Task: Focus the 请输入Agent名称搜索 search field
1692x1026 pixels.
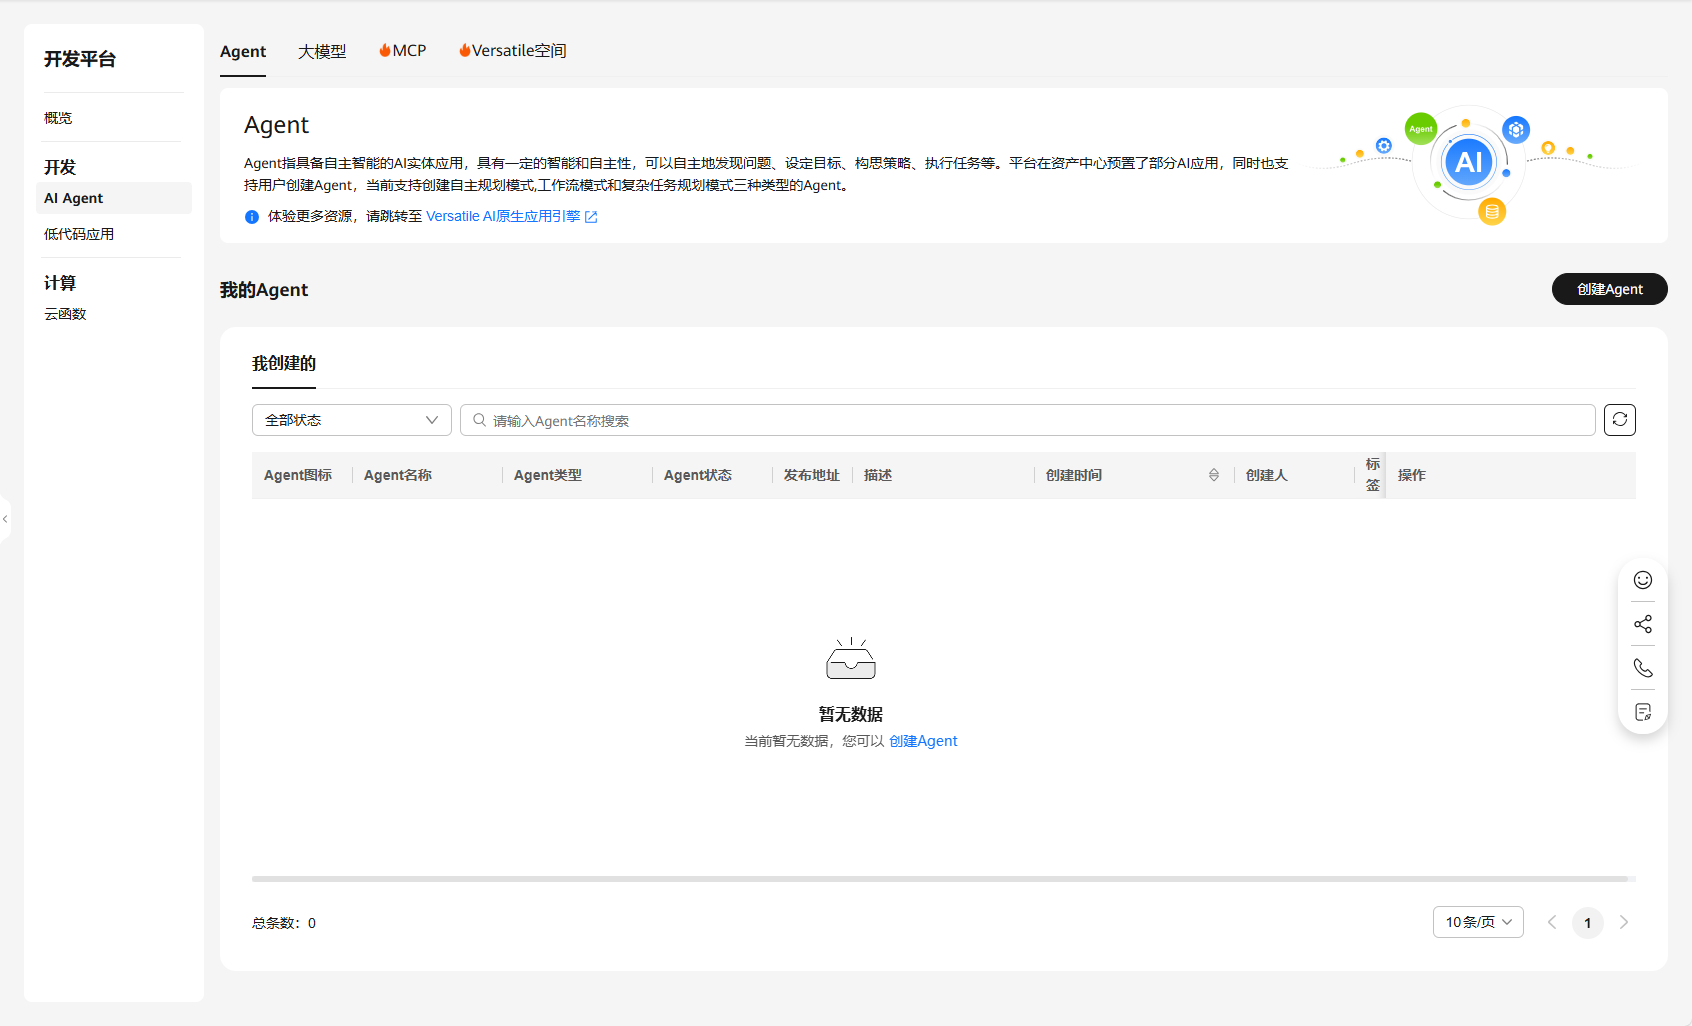Action: point(1028,420)
